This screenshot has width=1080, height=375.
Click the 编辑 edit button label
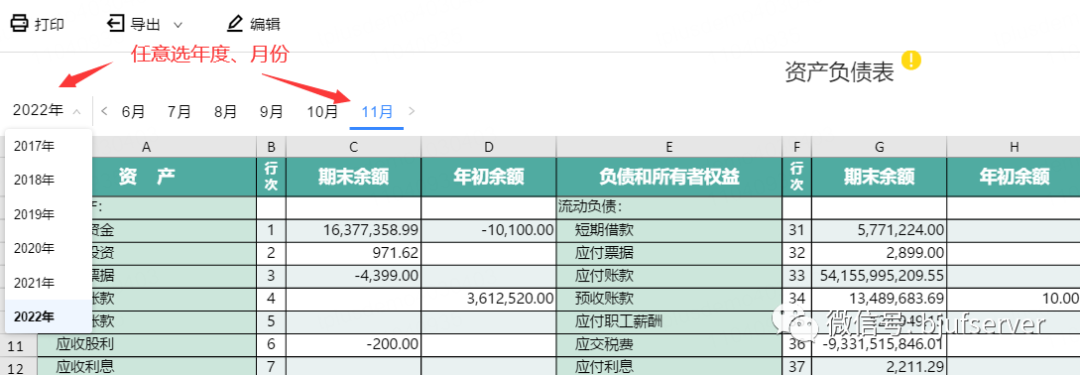265,24
